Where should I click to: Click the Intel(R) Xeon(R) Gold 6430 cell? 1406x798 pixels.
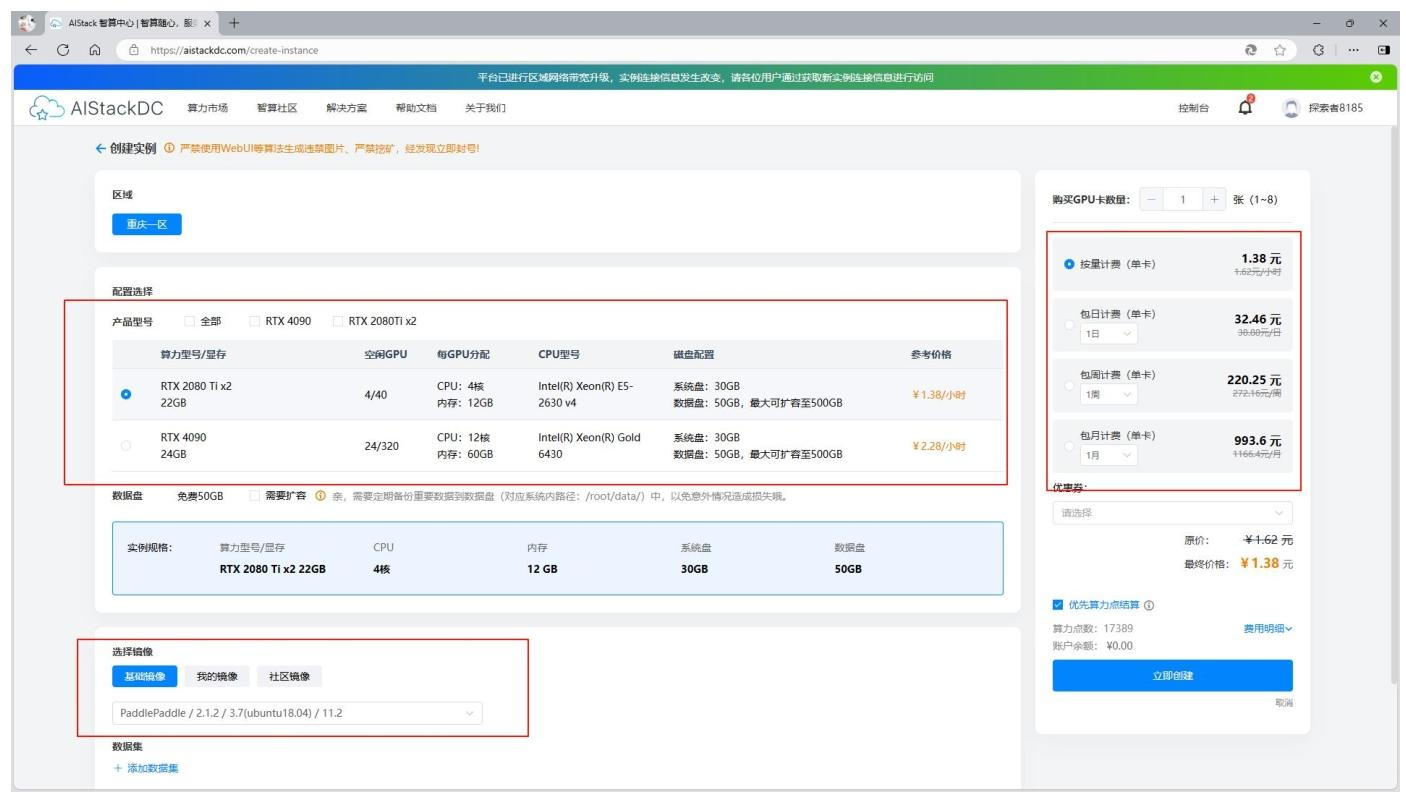point(588,446)
